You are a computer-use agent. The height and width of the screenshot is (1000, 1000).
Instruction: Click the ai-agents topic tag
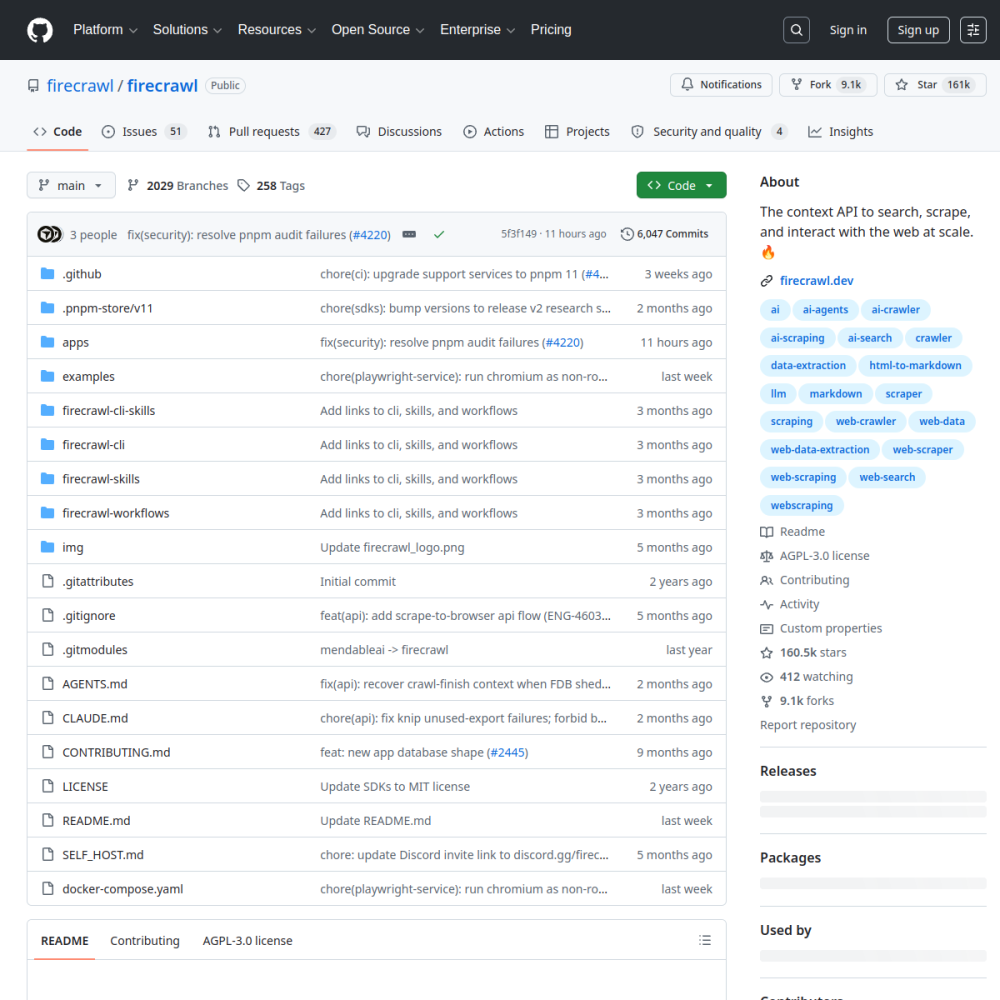(x=825, y=309)
